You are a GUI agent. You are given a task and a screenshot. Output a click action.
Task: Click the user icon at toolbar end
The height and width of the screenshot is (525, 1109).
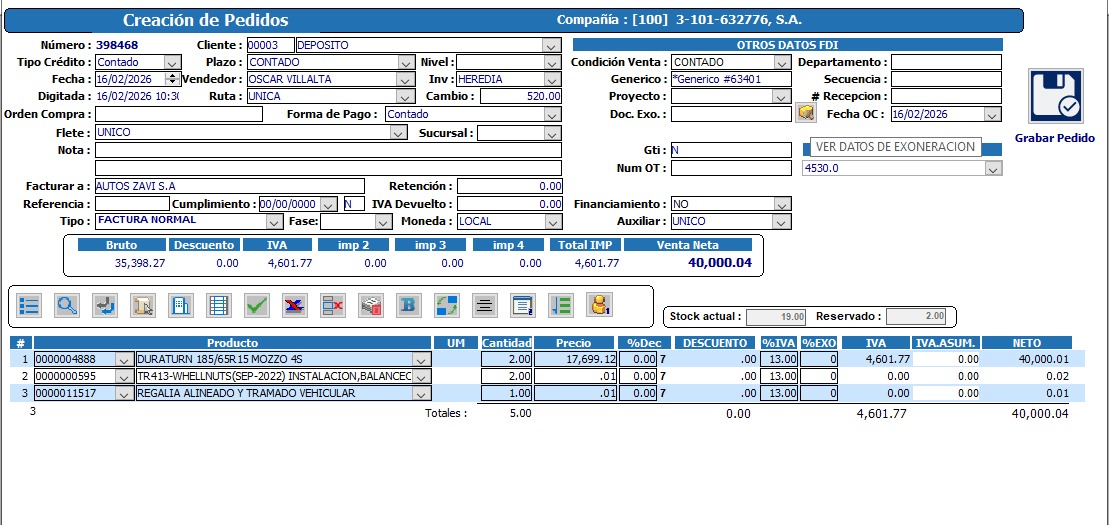[598, 305]
